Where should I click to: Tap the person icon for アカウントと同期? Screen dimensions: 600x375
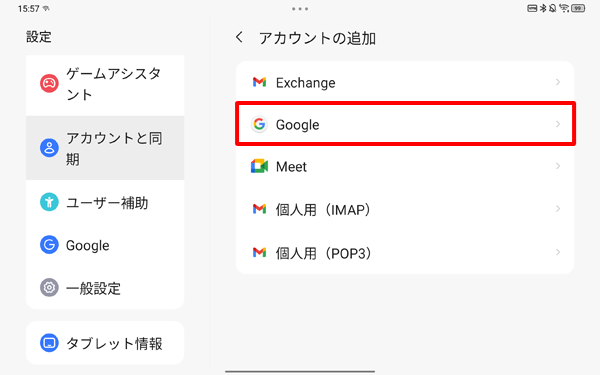[49, 148]
